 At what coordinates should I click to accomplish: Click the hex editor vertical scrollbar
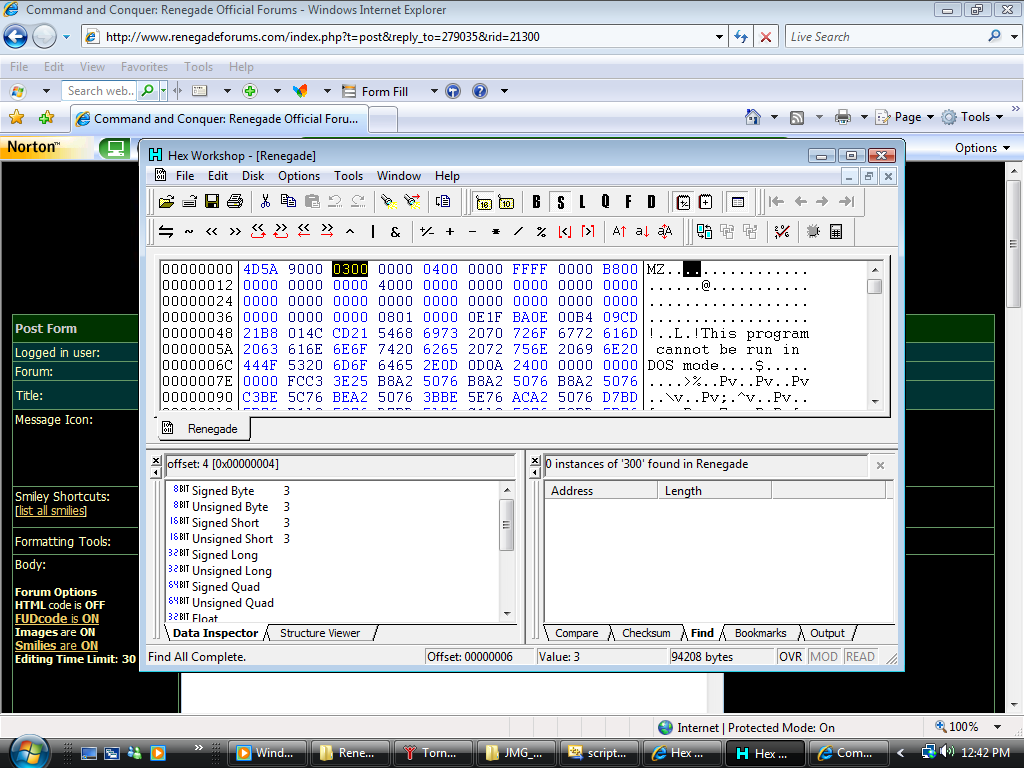(875, 340)
